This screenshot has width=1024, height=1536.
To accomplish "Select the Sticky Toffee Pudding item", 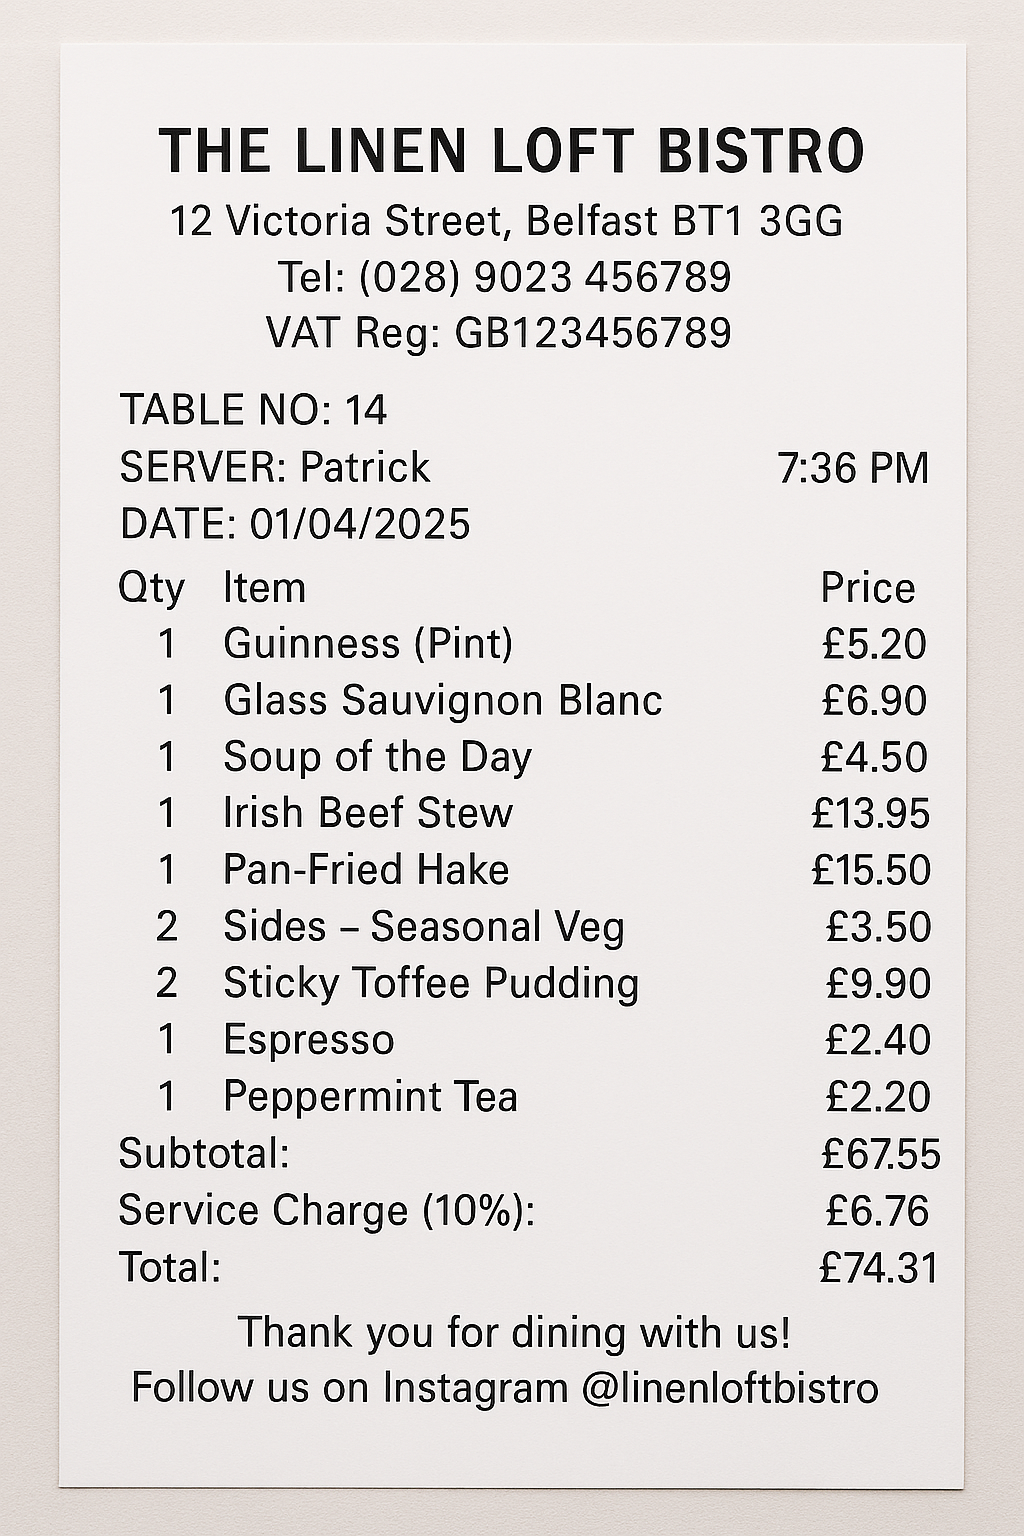I will coord(431,984).
